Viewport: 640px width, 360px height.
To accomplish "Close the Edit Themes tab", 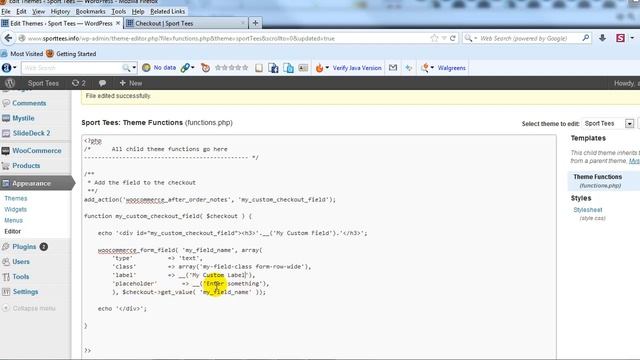I will pos(118,23).
